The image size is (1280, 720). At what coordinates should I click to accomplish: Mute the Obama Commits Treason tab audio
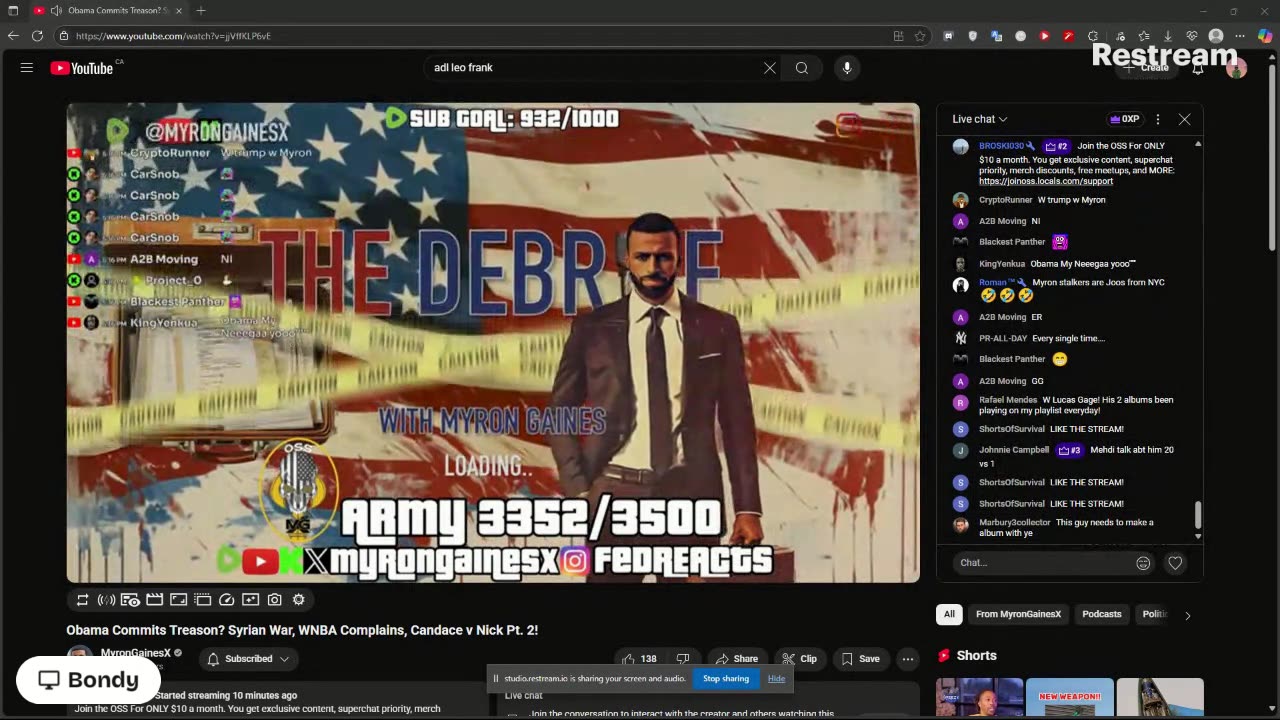click(55, 10)
